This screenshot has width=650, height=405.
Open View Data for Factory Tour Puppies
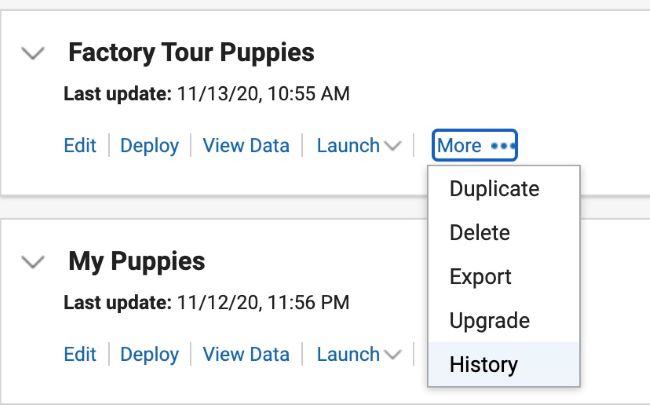pos(246,146)
